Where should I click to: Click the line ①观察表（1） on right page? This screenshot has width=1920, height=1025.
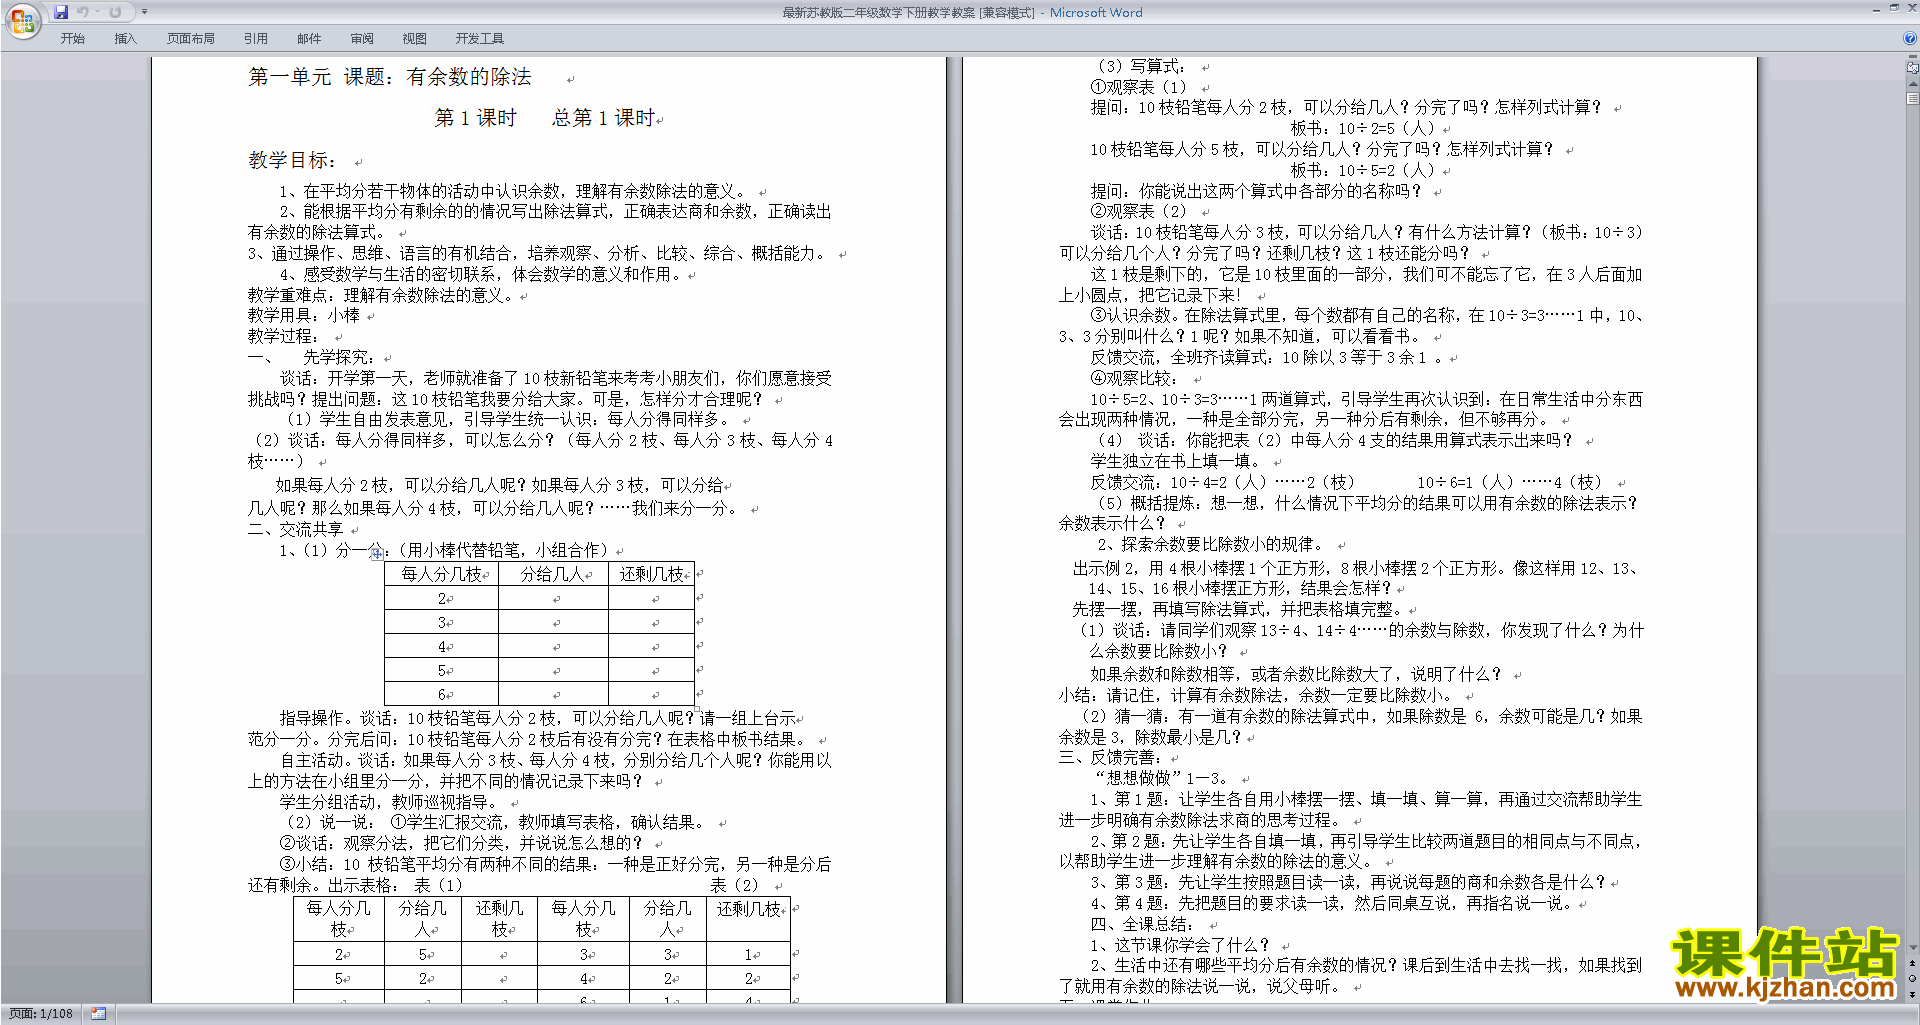tap(1138, 87)
